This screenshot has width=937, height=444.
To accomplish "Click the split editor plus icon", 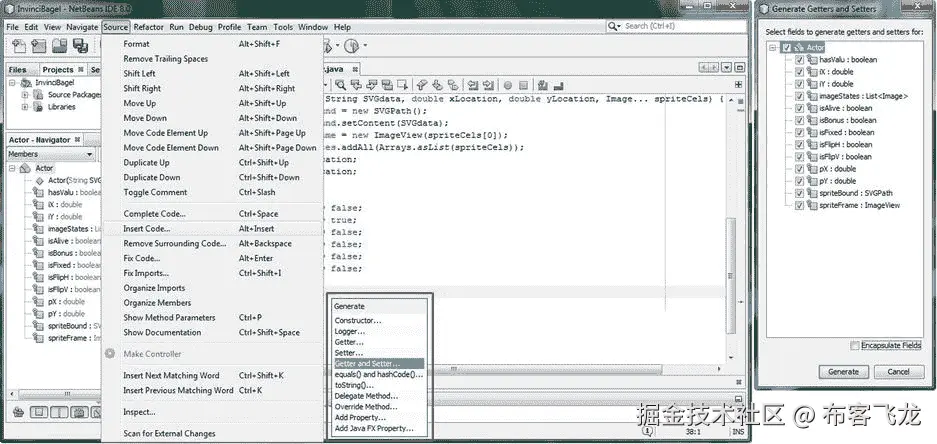I will pyautogui.click(x=739, y=85).
